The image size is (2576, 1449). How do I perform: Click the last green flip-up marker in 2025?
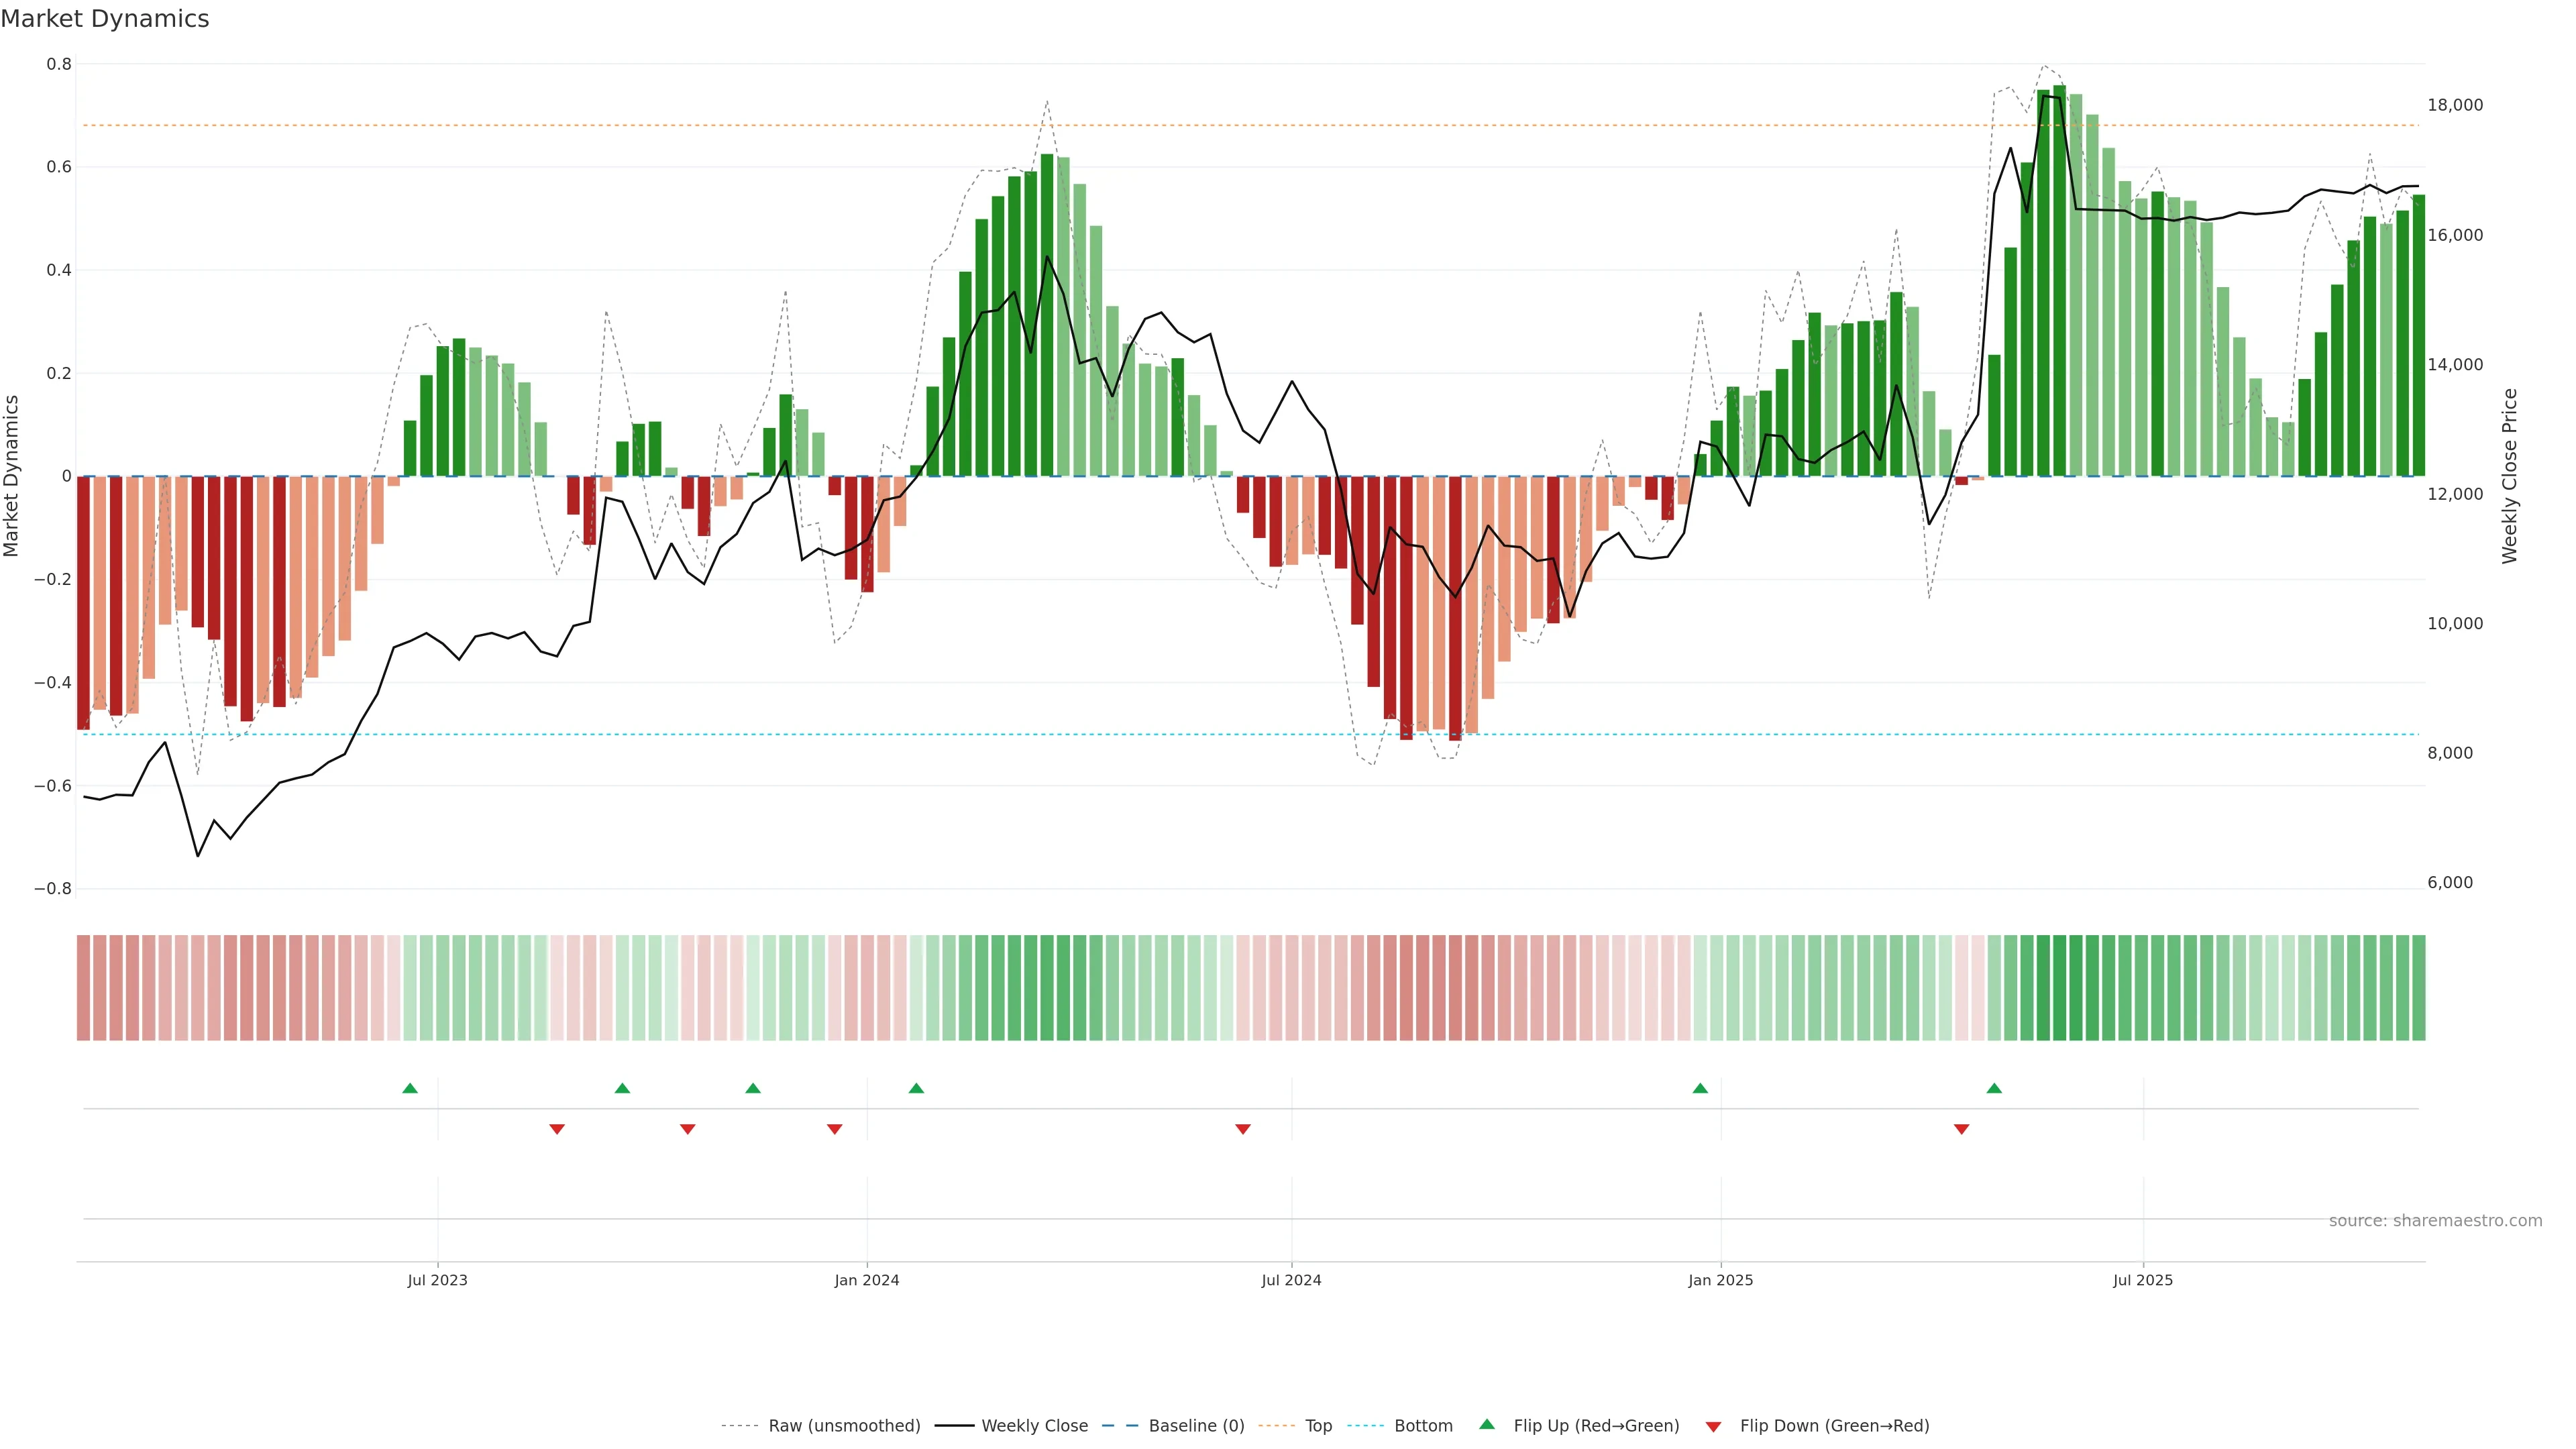(x=1994, y=1088)
